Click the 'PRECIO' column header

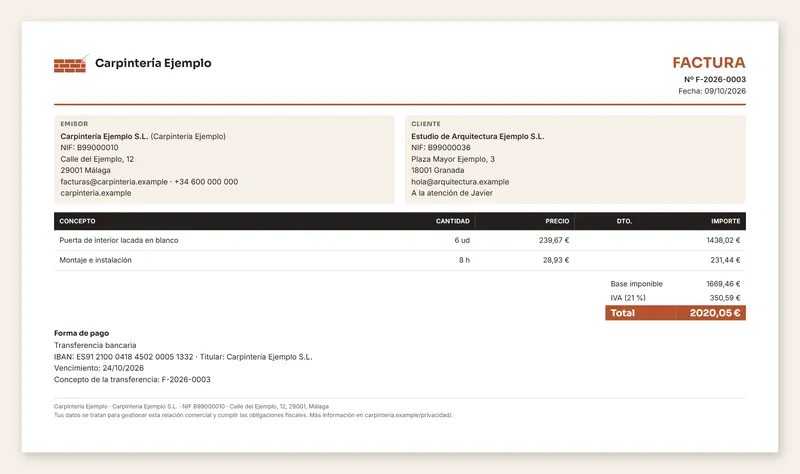point(557,221)
